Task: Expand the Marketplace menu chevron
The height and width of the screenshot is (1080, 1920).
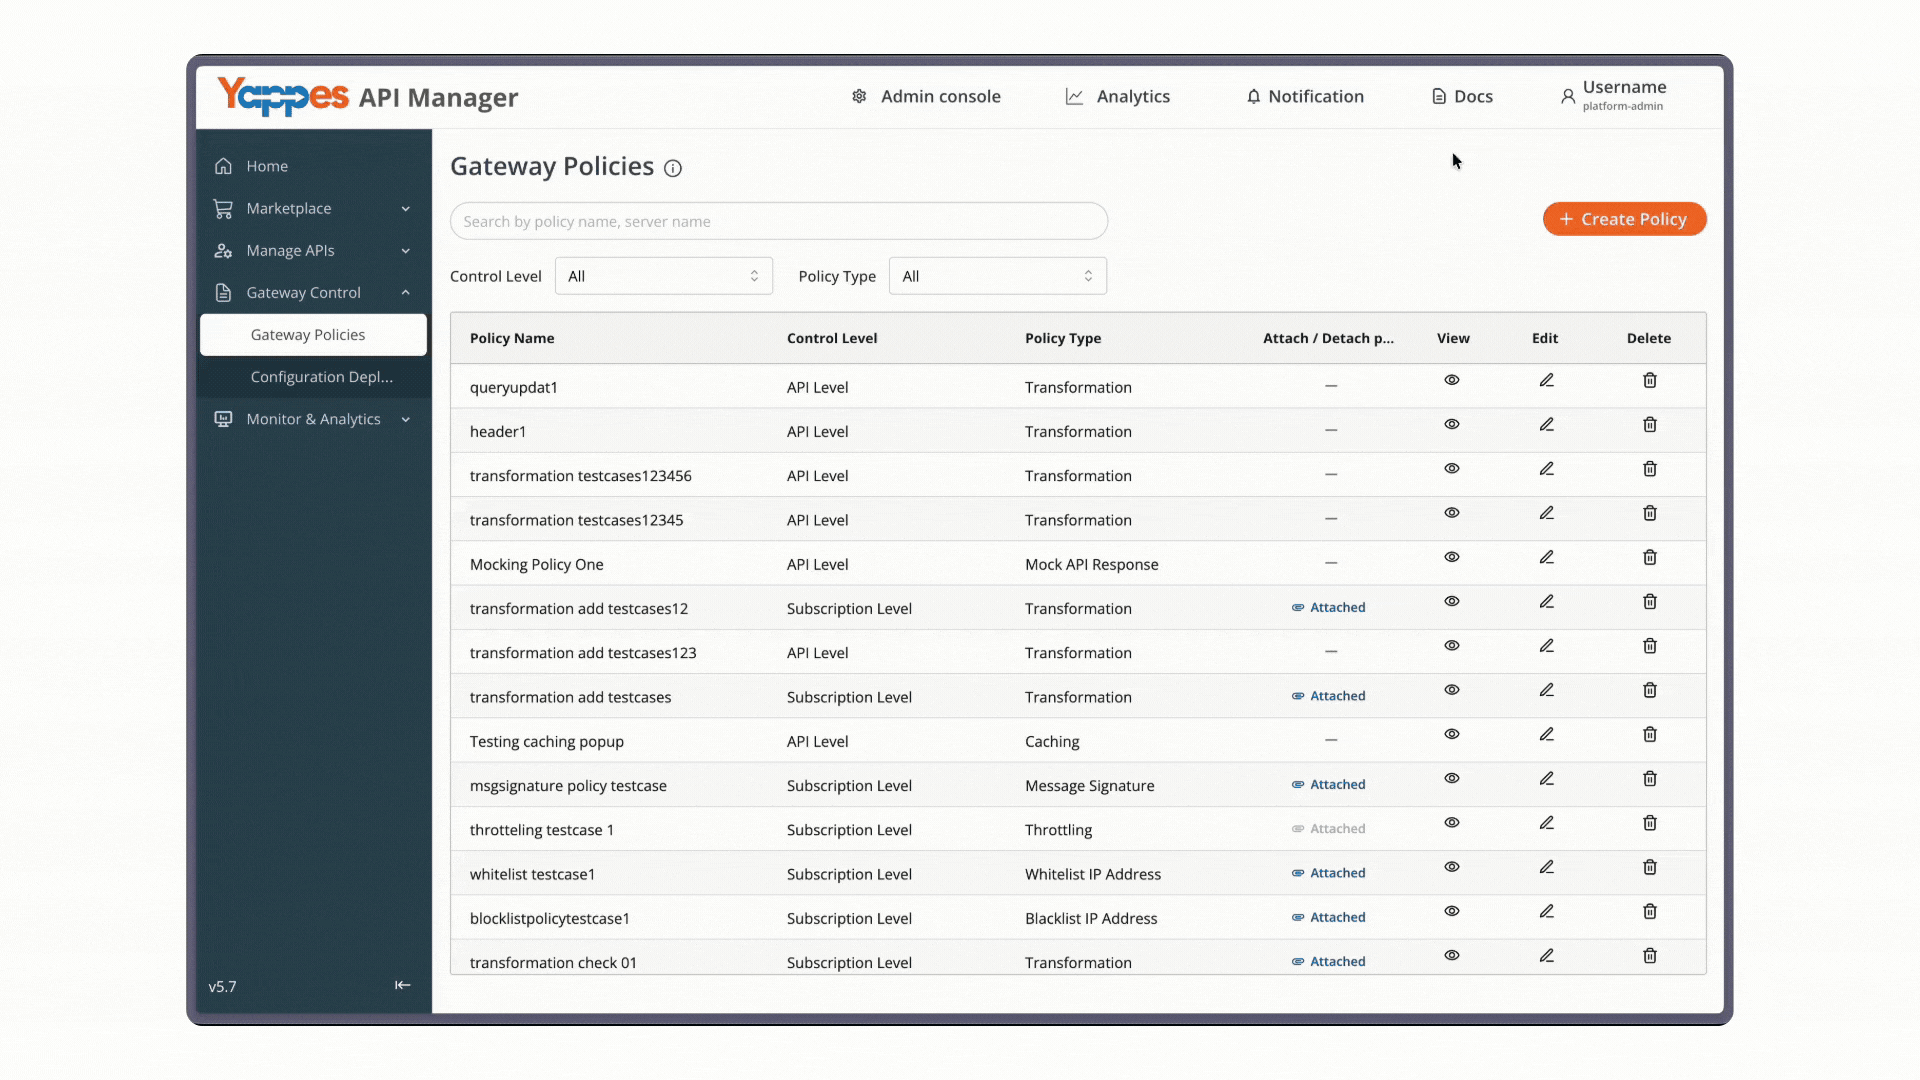Action: pos(406,209)
